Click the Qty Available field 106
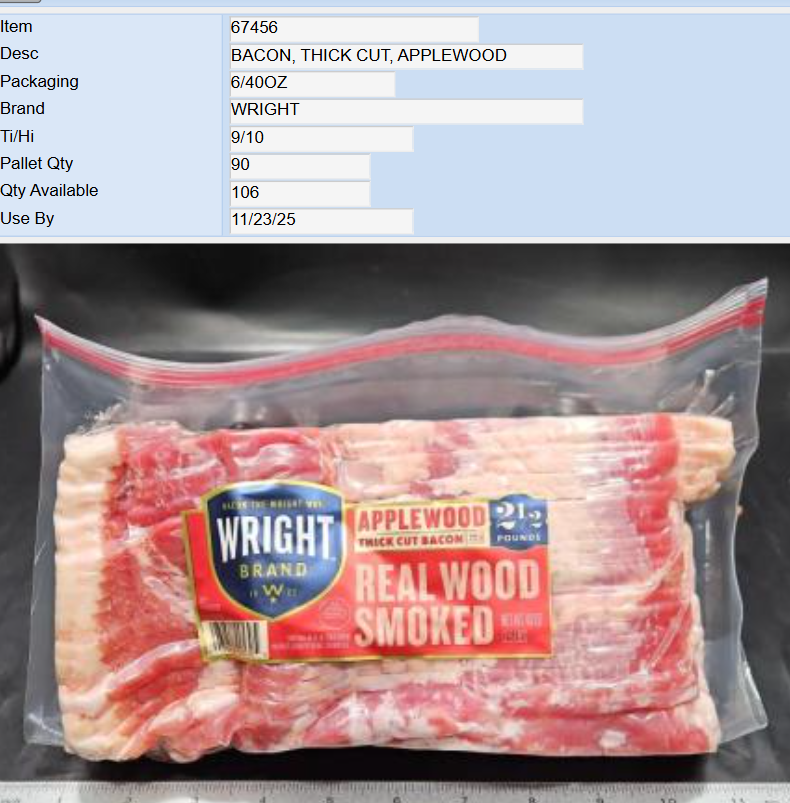The height and width of the screenshot is (803, 790). click(300, 194)
